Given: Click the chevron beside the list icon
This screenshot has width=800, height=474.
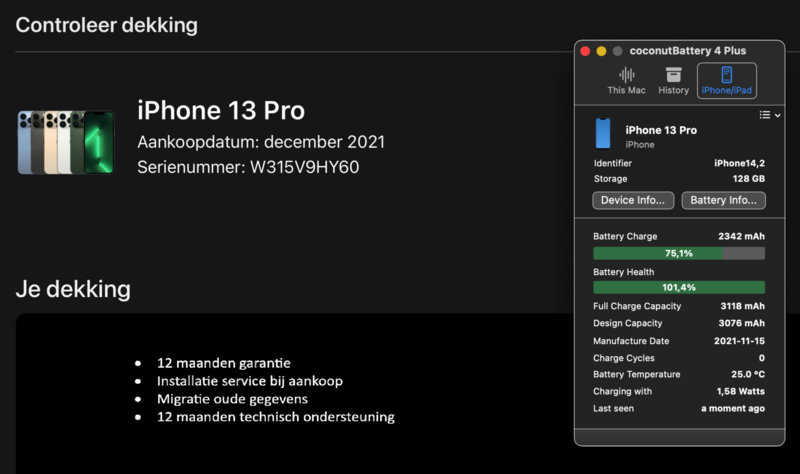Looking at the screenshot, I should point(778,115).
